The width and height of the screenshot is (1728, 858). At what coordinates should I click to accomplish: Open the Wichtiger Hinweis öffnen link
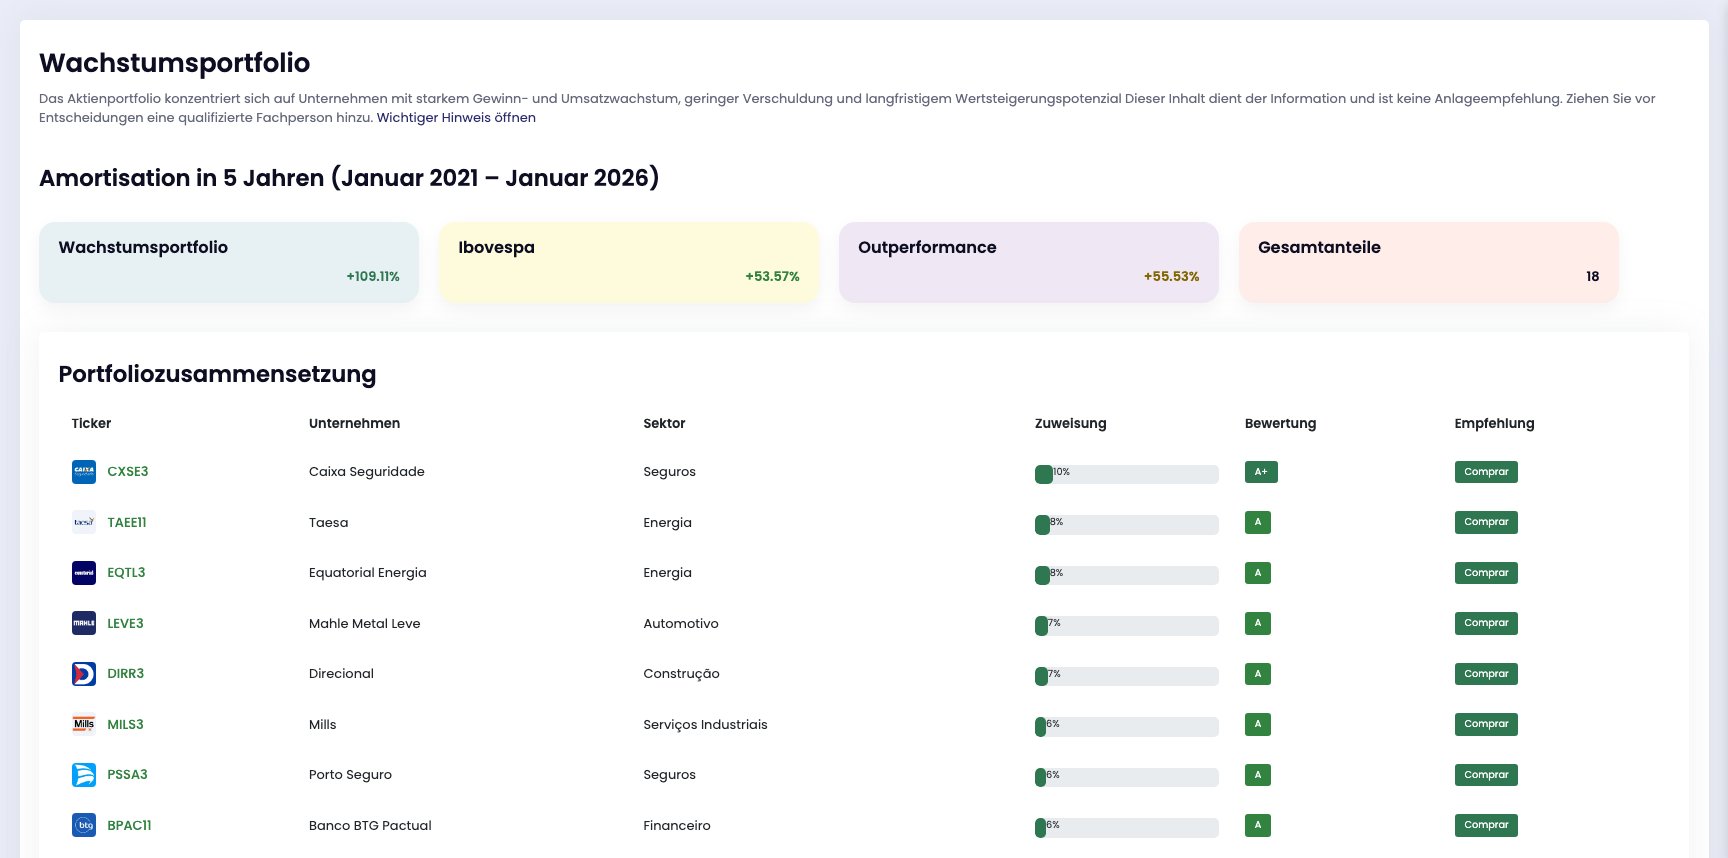[x=456, y=118]
